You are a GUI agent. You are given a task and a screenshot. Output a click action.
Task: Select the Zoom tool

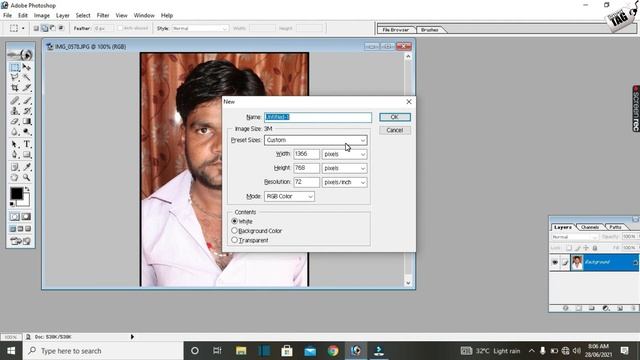27,178
